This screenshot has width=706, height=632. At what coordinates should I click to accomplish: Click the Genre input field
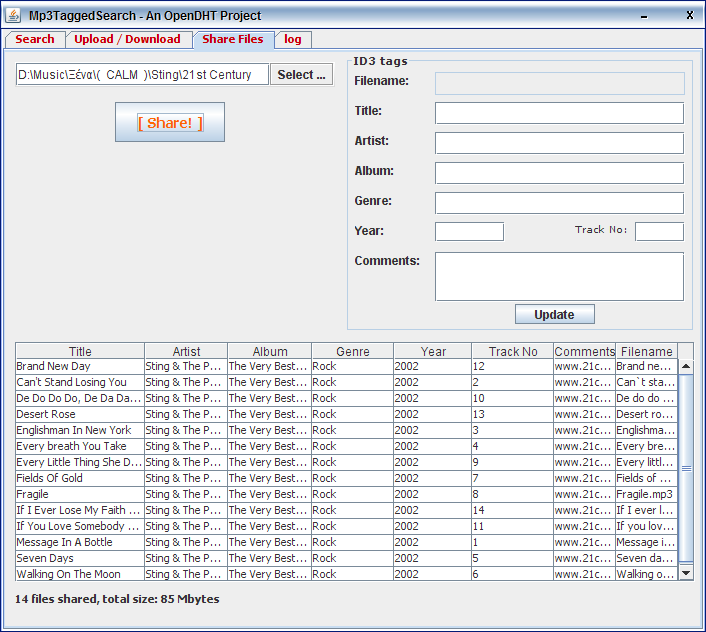coord(560,203)
